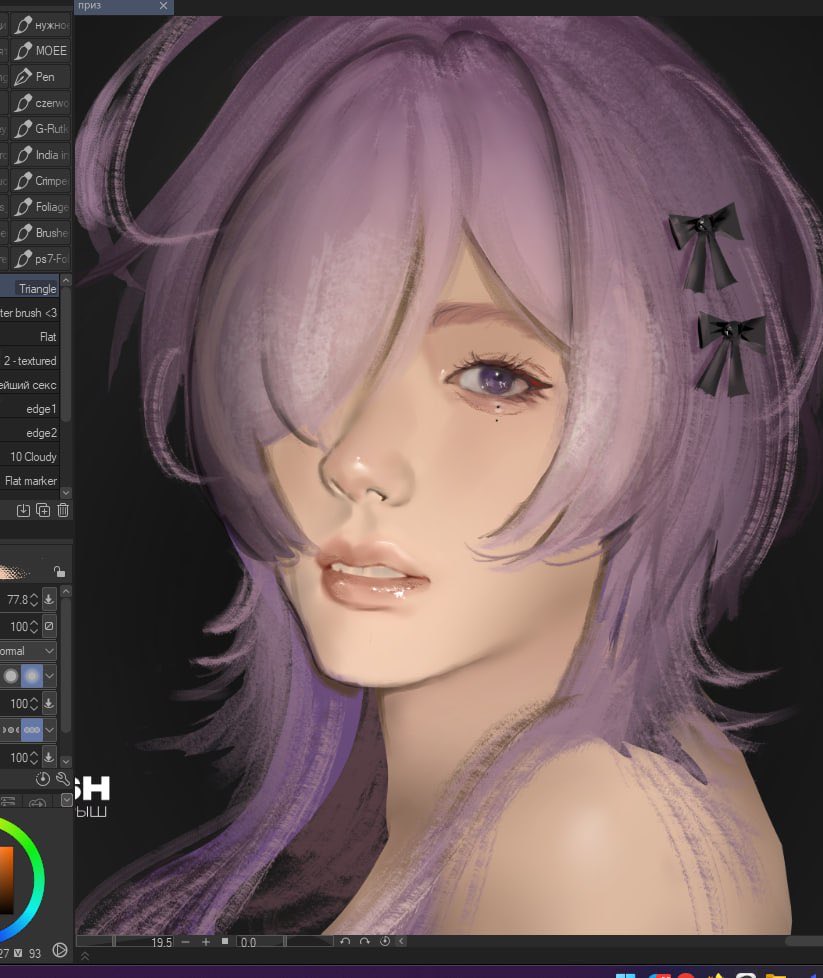Select the 'ter brush <3' brush
Viewport: 823px width, 978px height.
pos(29,312)
